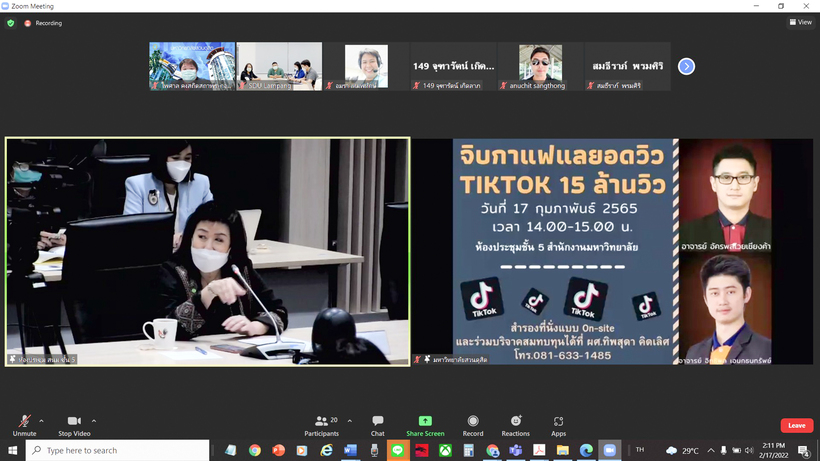Select the สมธีราภ์ พรมศิริ participant tile

point(628,66)
